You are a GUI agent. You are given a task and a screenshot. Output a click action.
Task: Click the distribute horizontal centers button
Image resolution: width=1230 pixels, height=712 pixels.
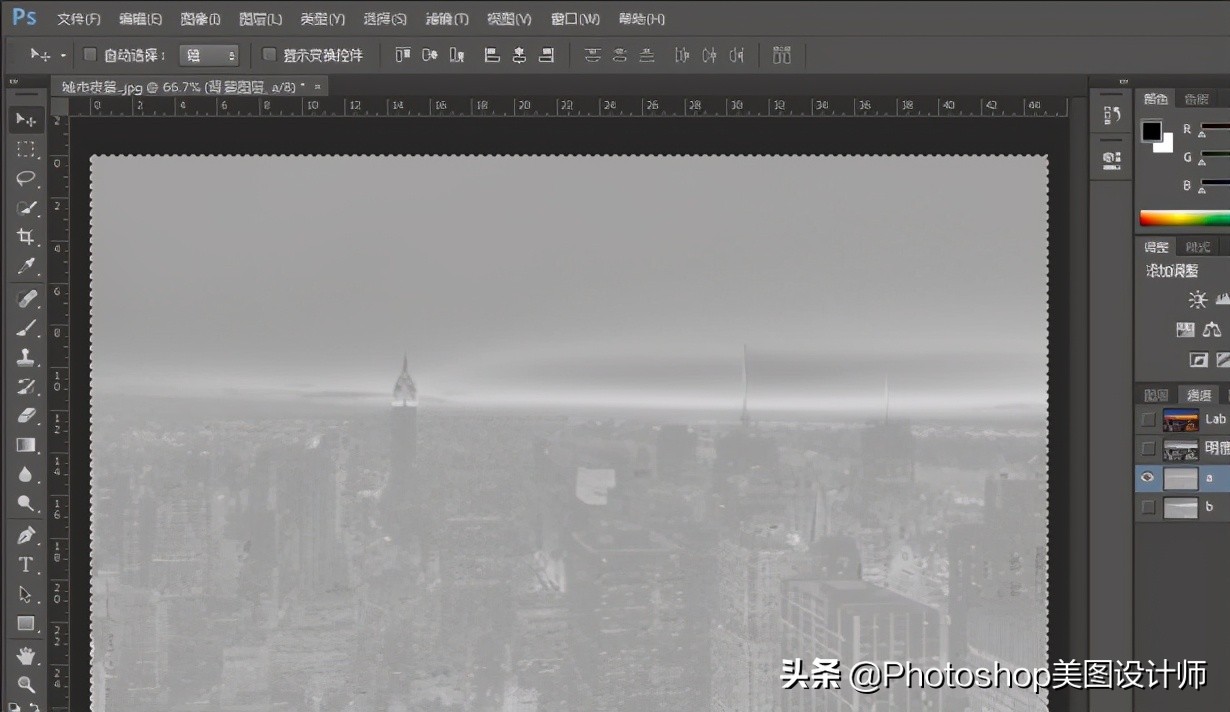click(x=708, y=55)
